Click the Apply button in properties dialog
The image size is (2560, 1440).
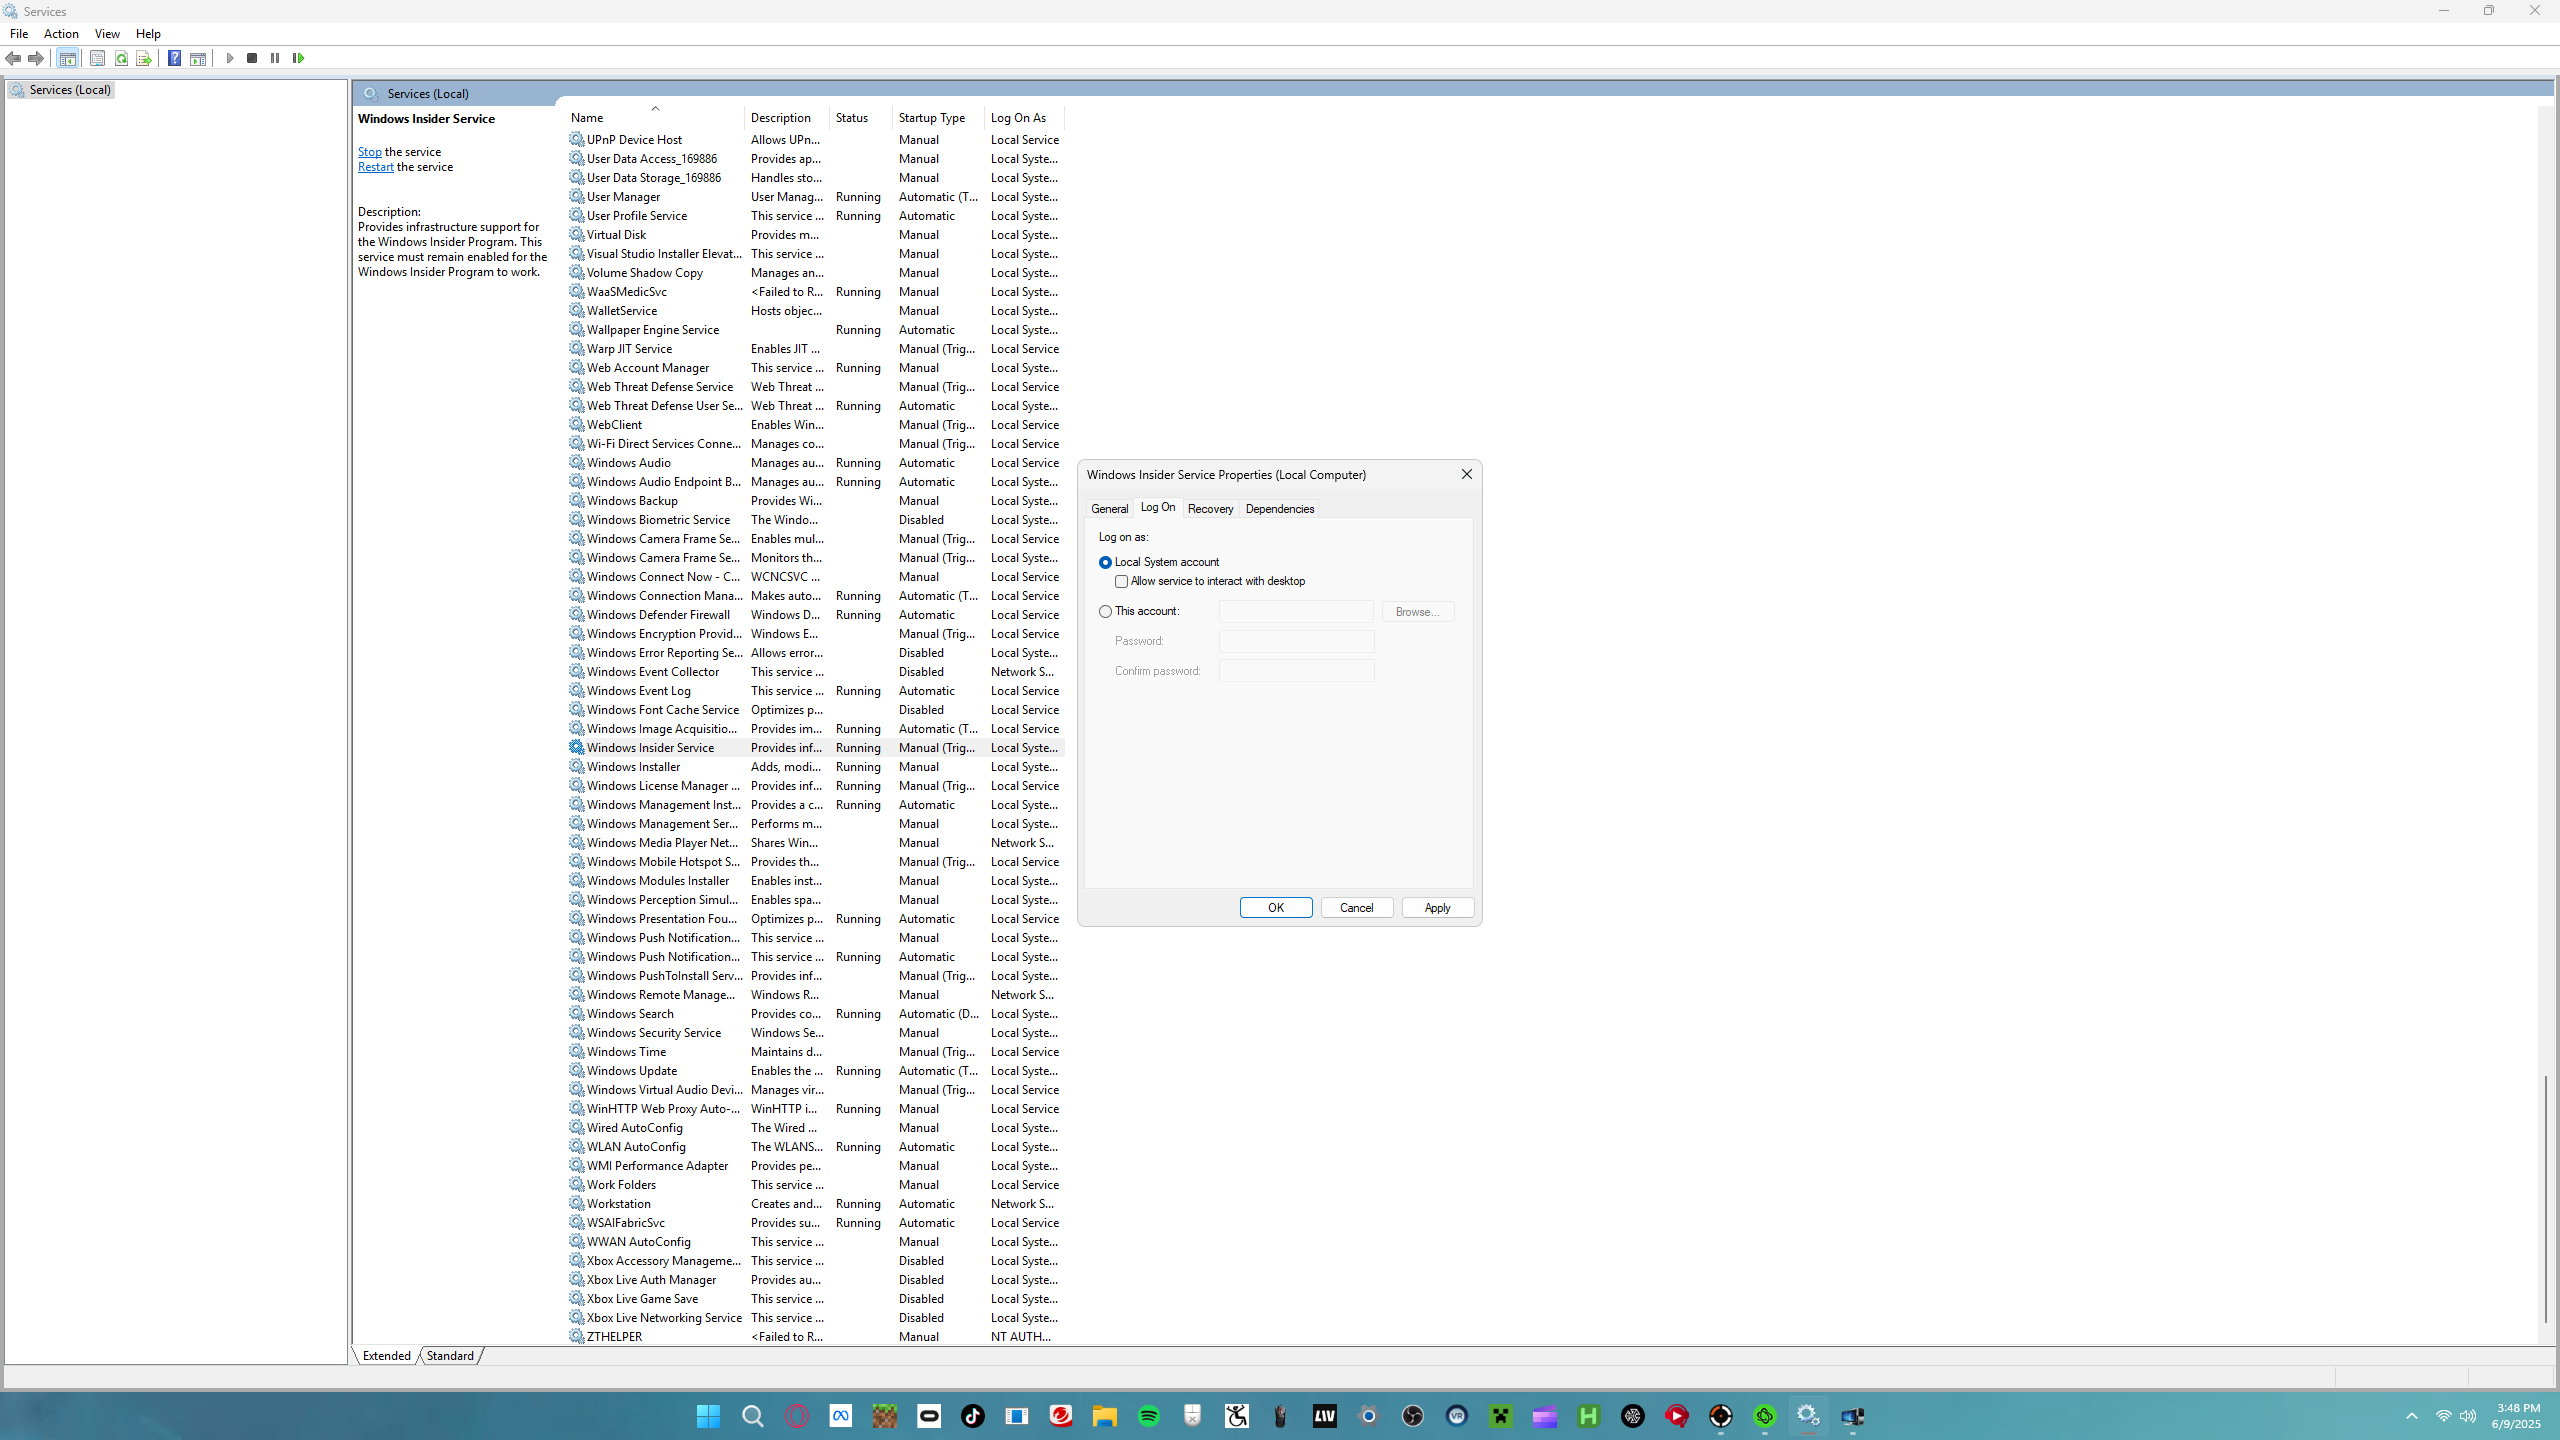pyautogui.click(x=1437, y=908)
